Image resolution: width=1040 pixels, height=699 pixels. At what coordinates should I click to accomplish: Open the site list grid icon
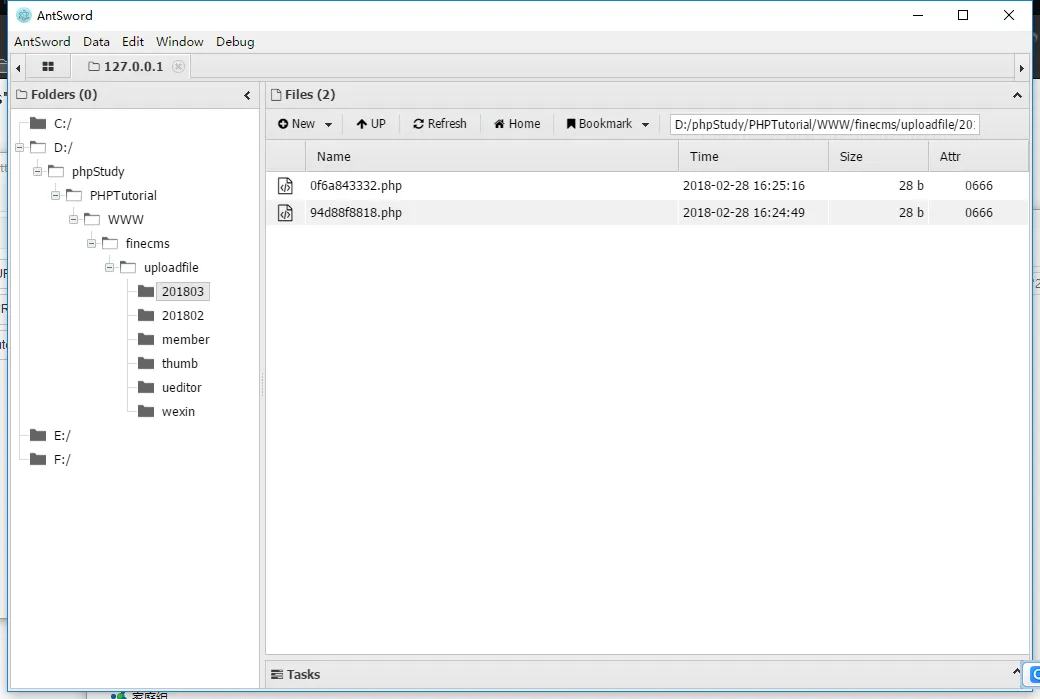tap(47, 66)
